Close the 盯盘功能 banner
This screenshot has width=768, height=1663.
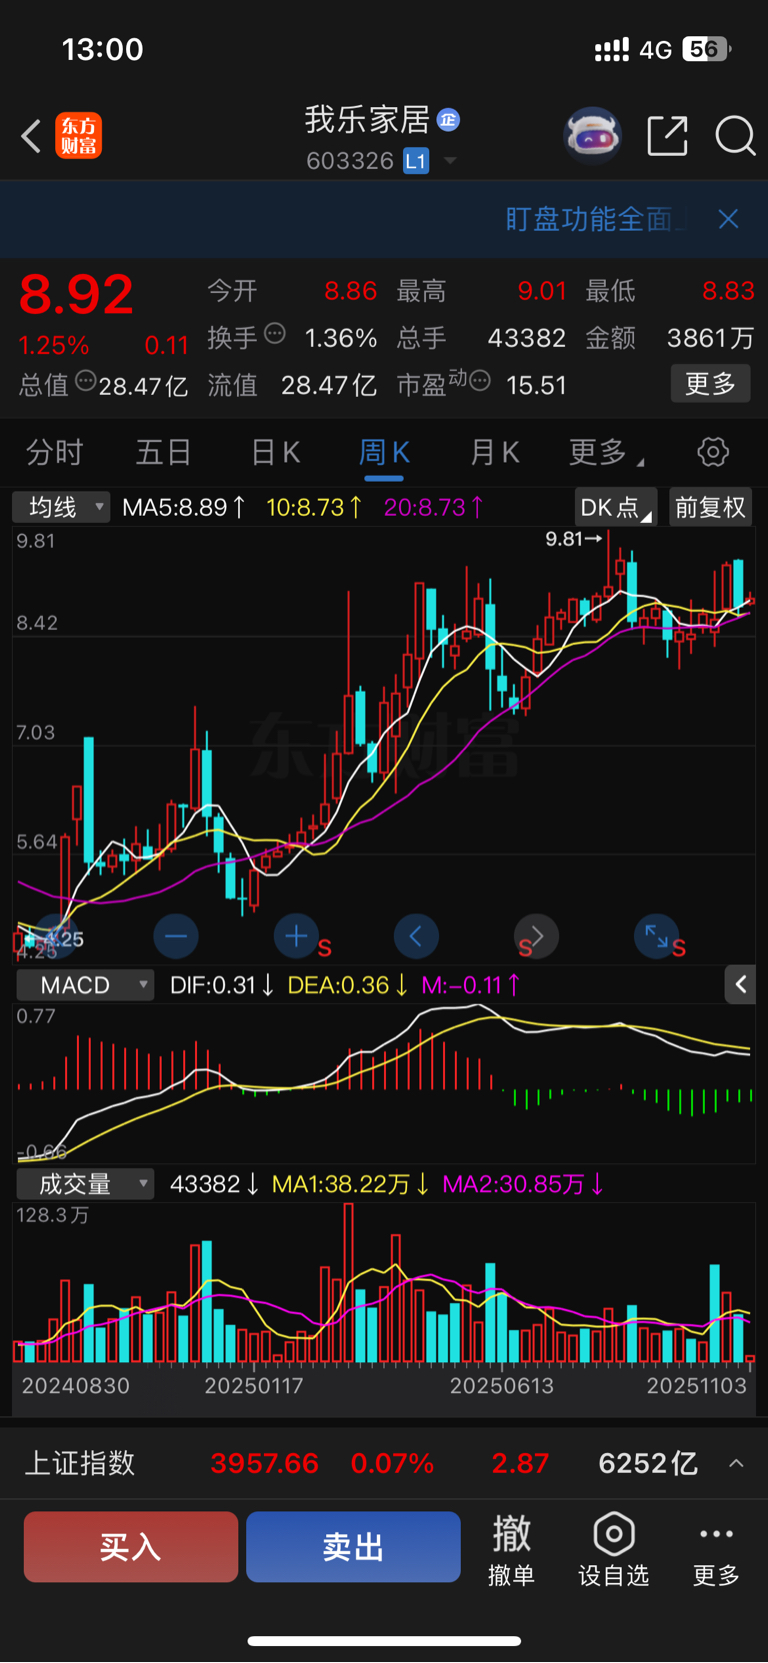click(x=728, y=219)
